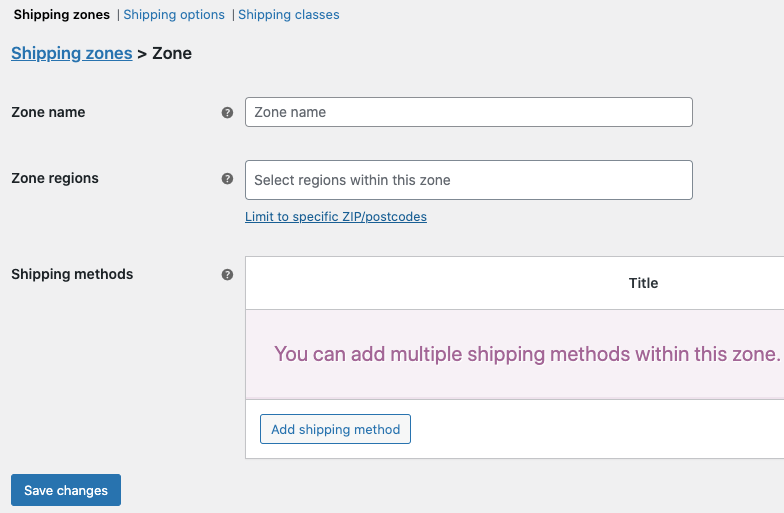View help tooltip for Shipping methods
This screenshot has width=784, height=513.
pyautogui.click(x=227, y=274)
